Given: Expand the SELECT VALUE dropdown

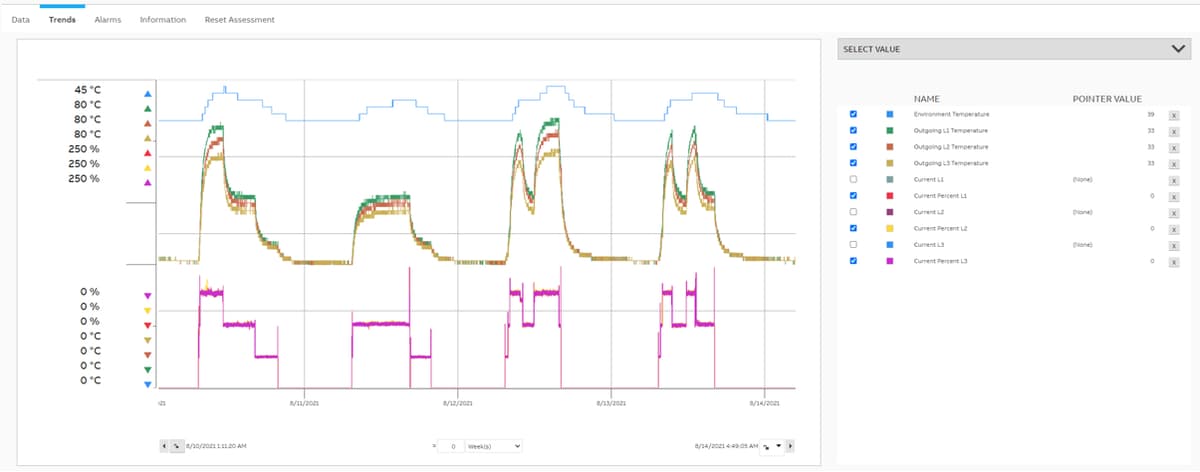Looking at the screenshot, I should pyautogui.click(x=1014, y=49).
